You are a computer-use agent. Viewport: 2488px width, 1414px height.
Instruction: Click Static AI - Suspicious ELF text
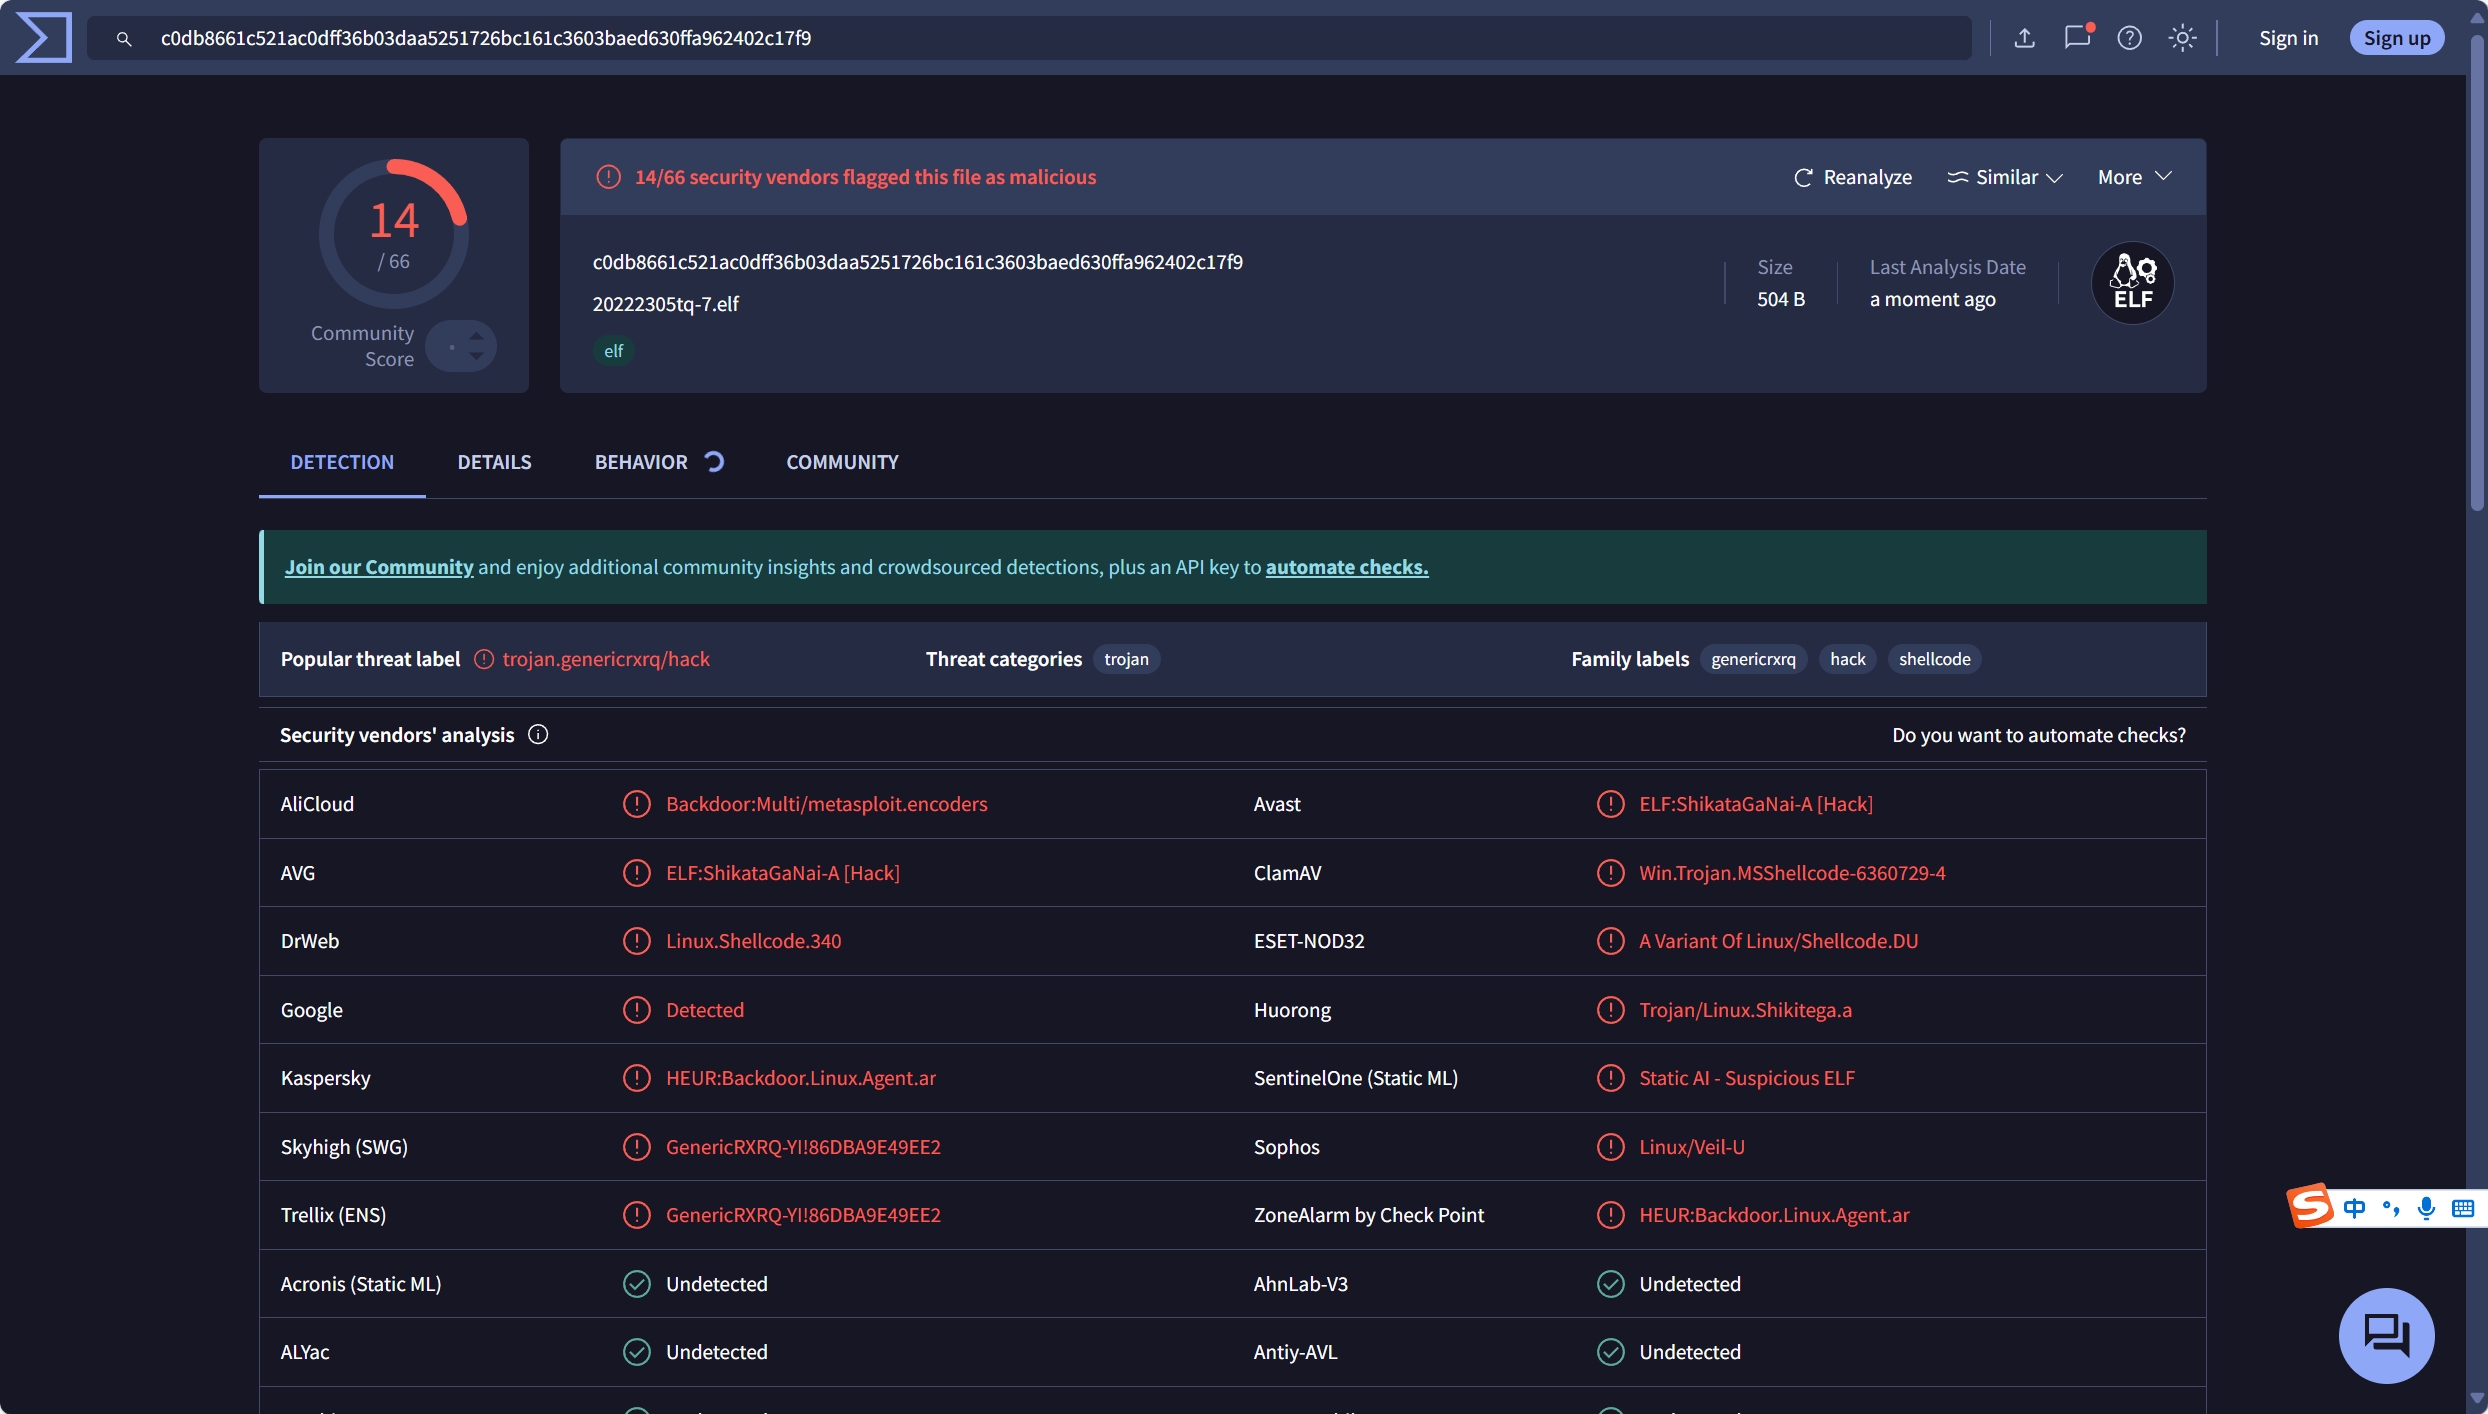pyautogui.click(x=1746, y=1078)
